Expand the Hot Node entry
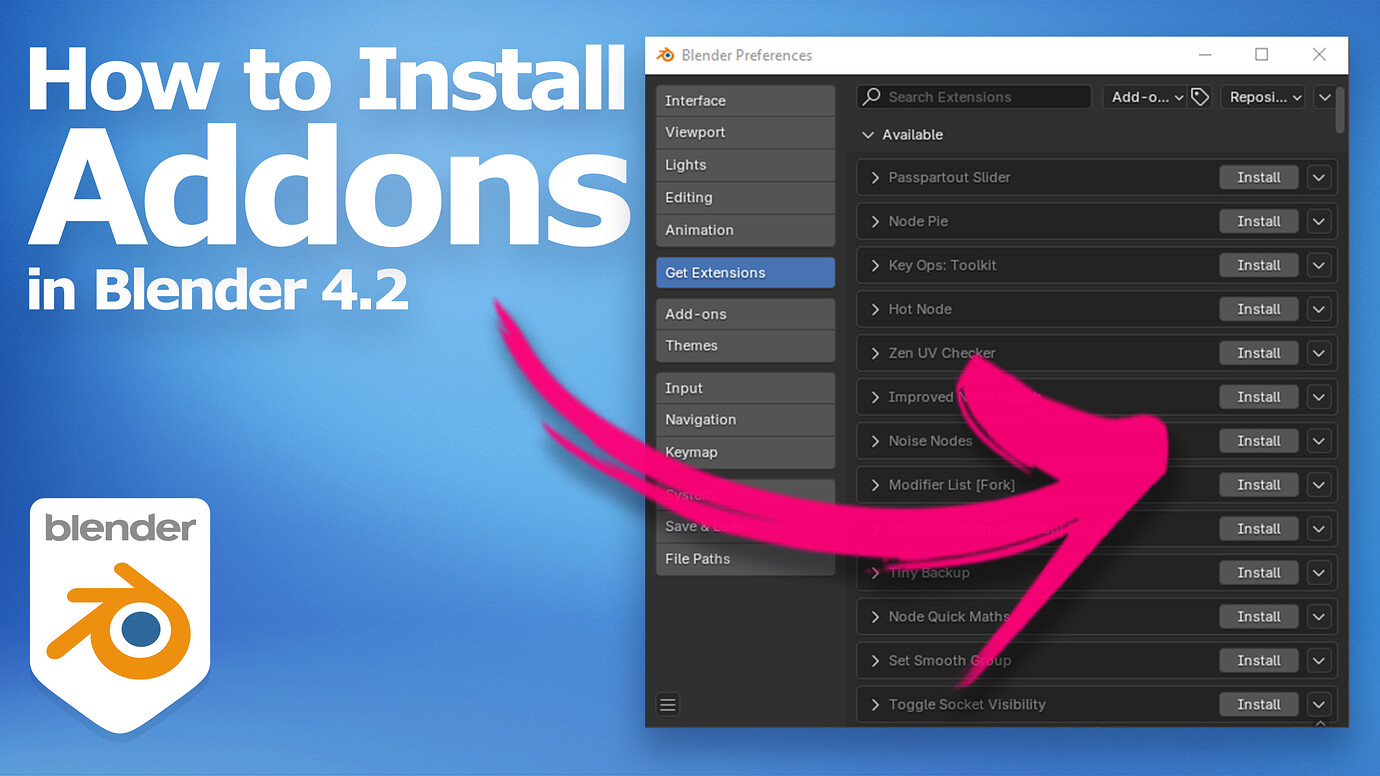This screenshot has height=776, width=1380. tap(875, 310)
